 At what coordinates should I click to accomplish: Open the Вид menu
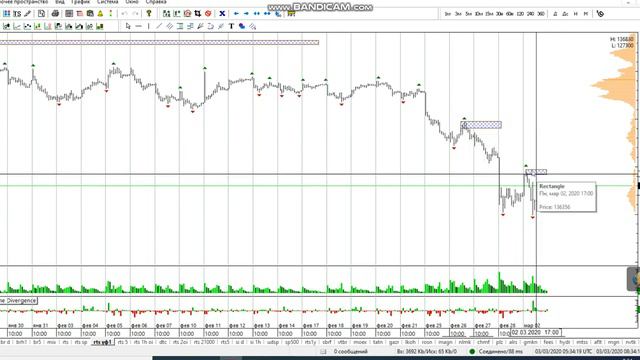click(60, 2)
